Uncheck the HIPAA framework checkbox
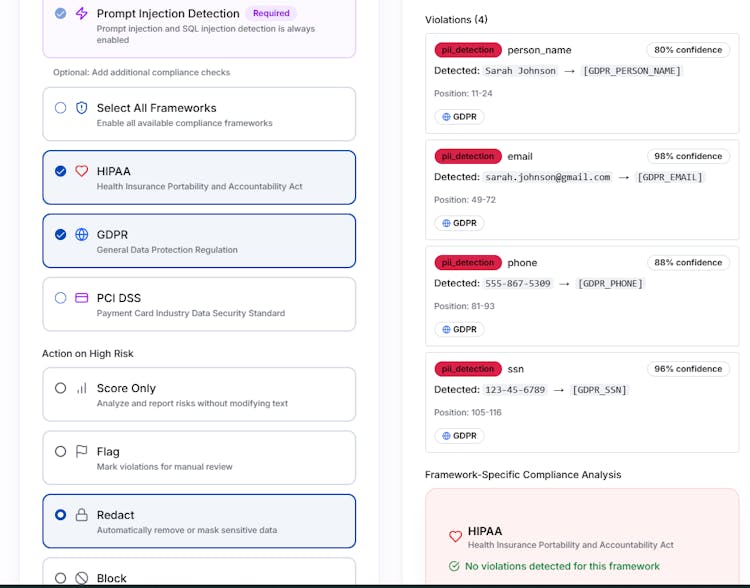The image size is (750, 588). click(61, 171)
